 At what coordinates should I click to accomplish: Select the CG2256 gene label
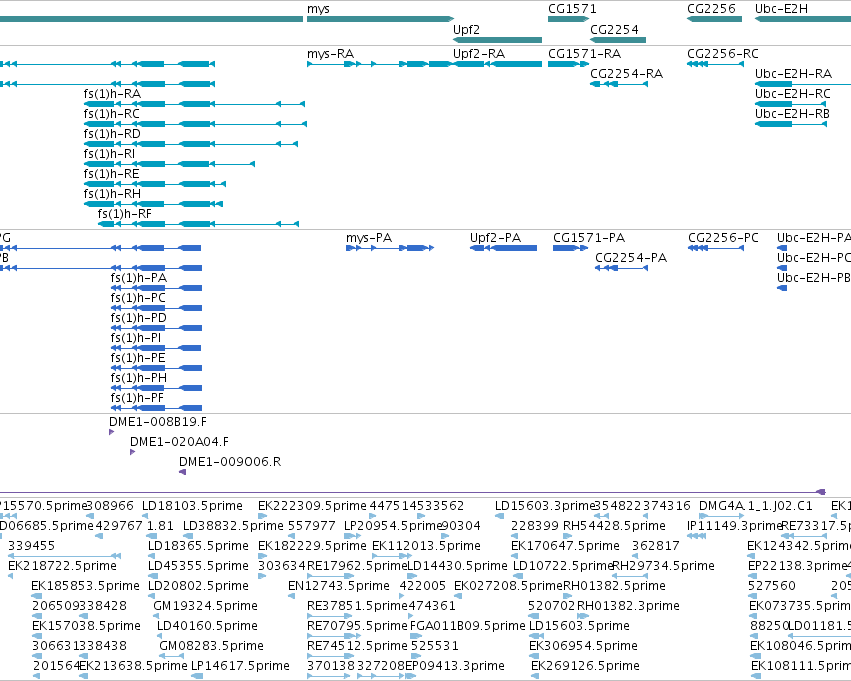[712, 9]
